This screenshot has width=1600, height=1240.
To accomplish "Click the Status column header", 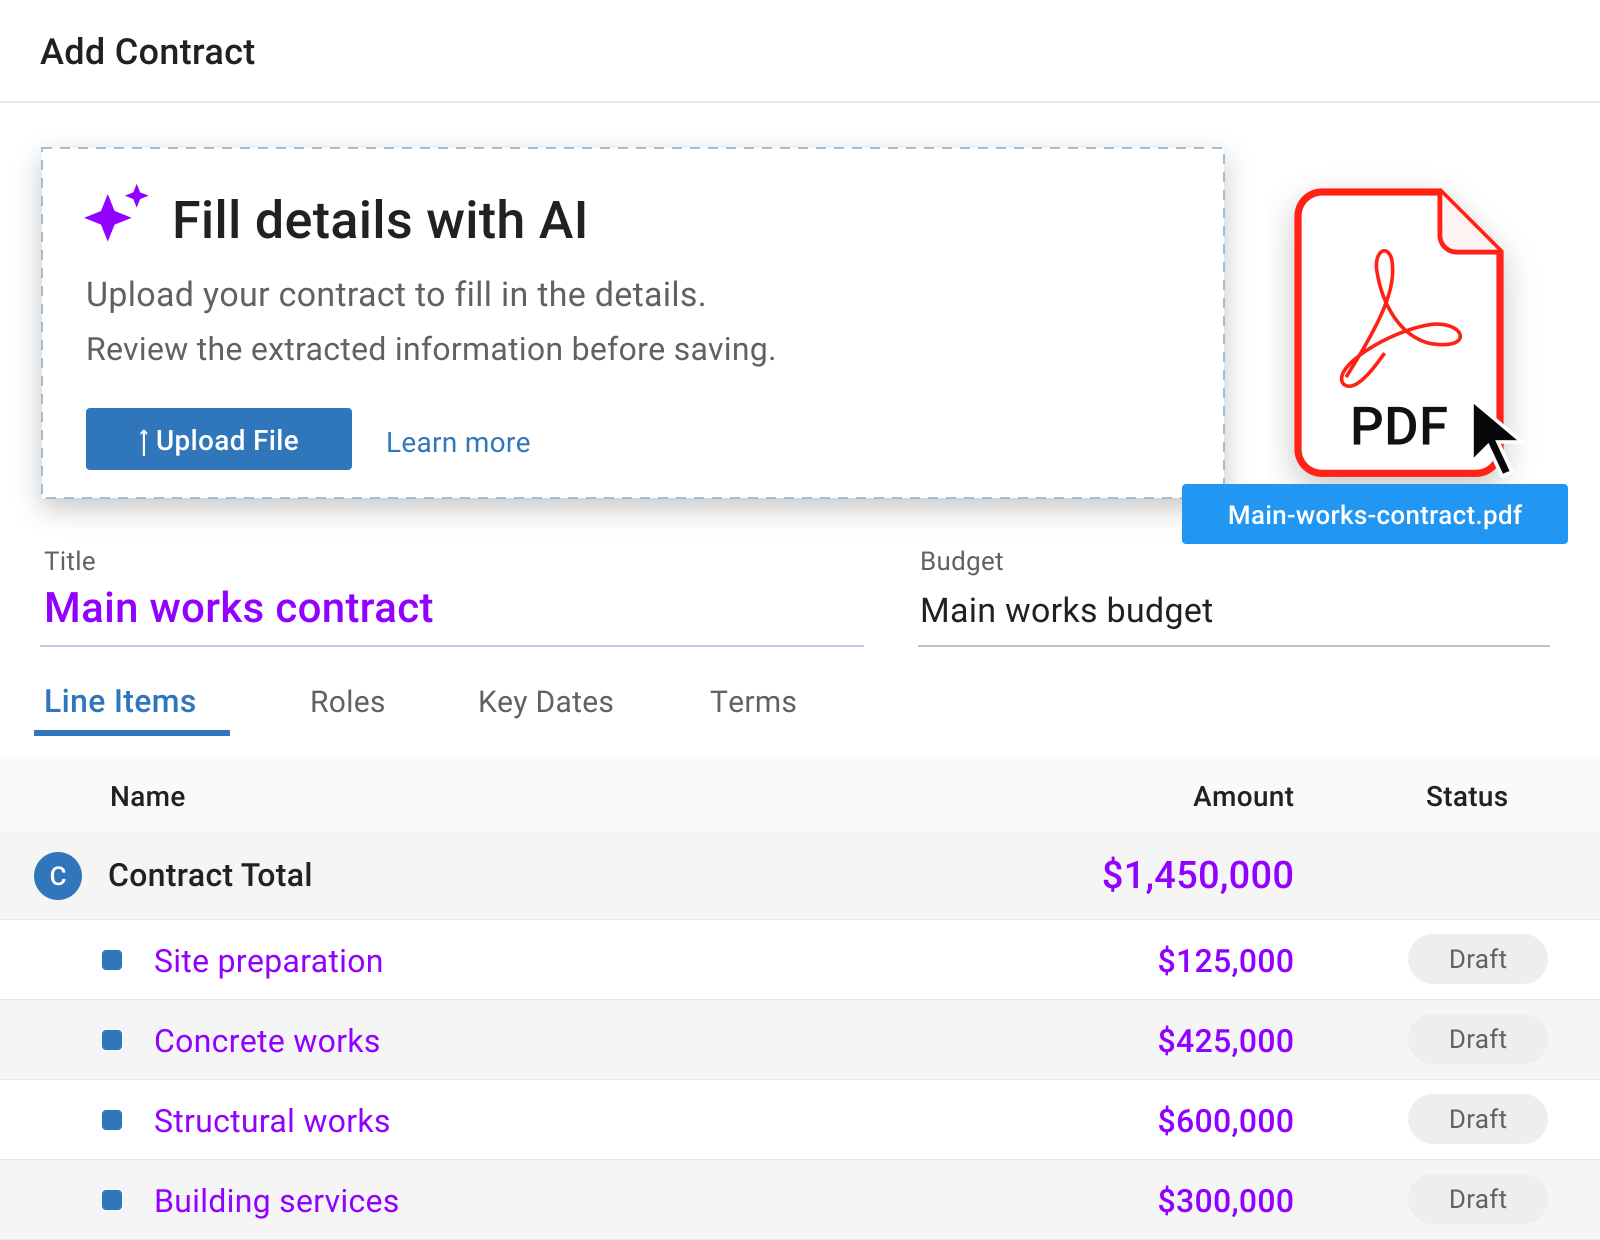I will tap(1466, 796).
